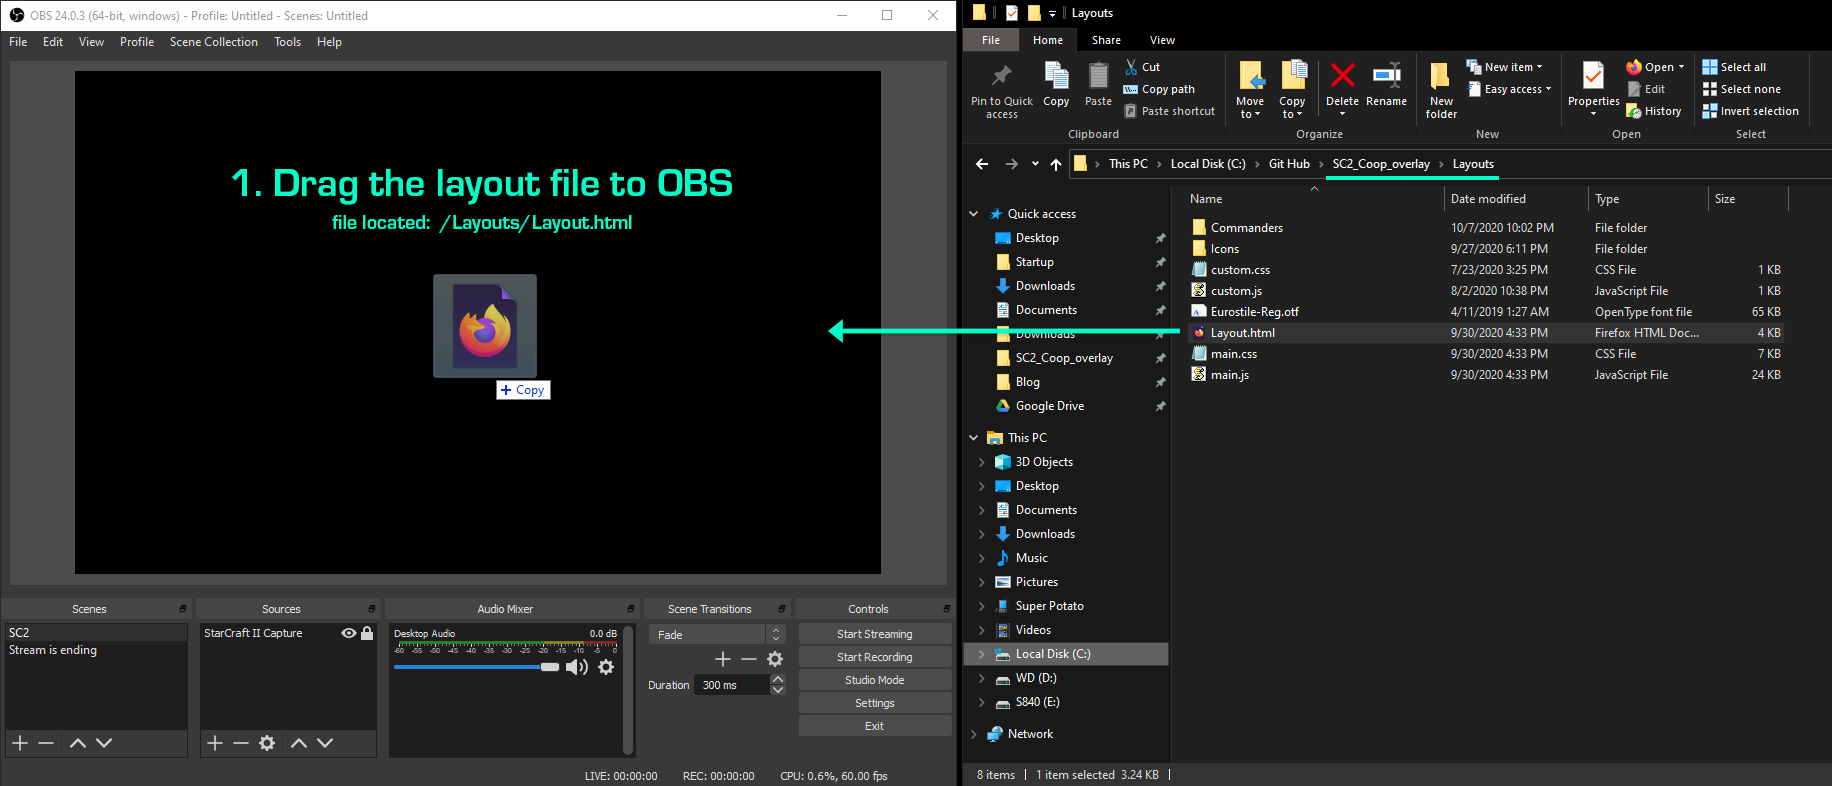Move scene down arrow in Scenes panel
Viewport: 1832px width, 786px height.
[104, 743]
